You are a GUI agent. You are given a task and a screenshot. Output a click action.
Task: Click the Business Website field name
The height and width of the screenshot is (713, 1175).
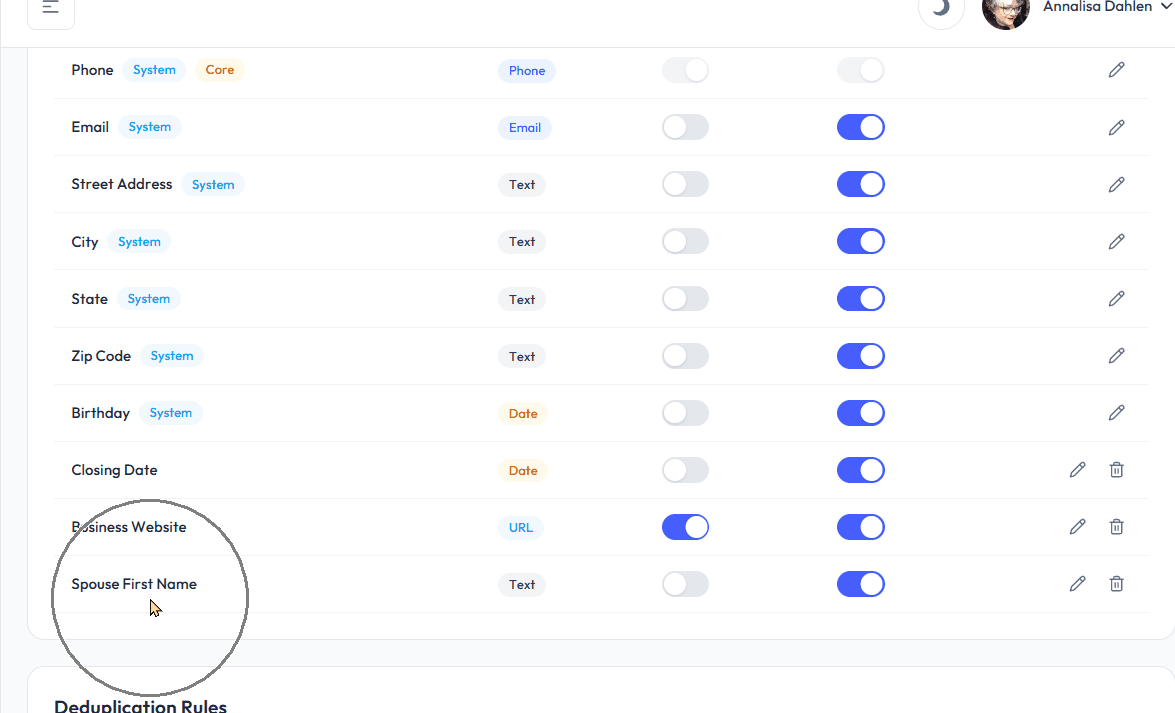click(x=129, y=527)
